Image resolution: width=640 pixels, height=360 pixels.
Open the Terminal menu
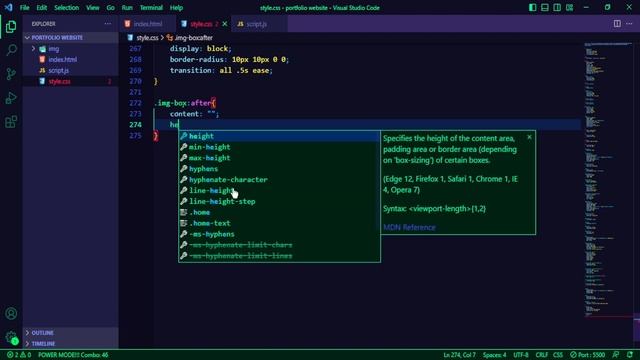pos(151,8)
